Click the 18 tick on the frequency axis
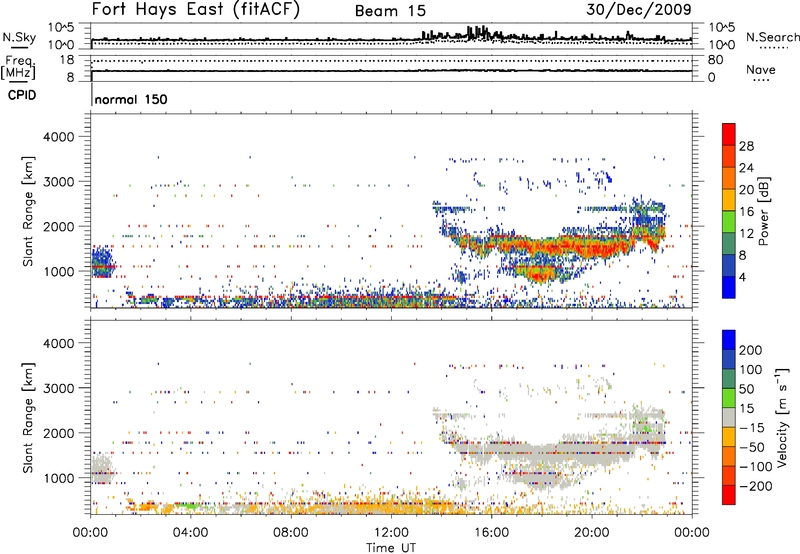This screenshot has width=800, height=554. tap(67, 60)
